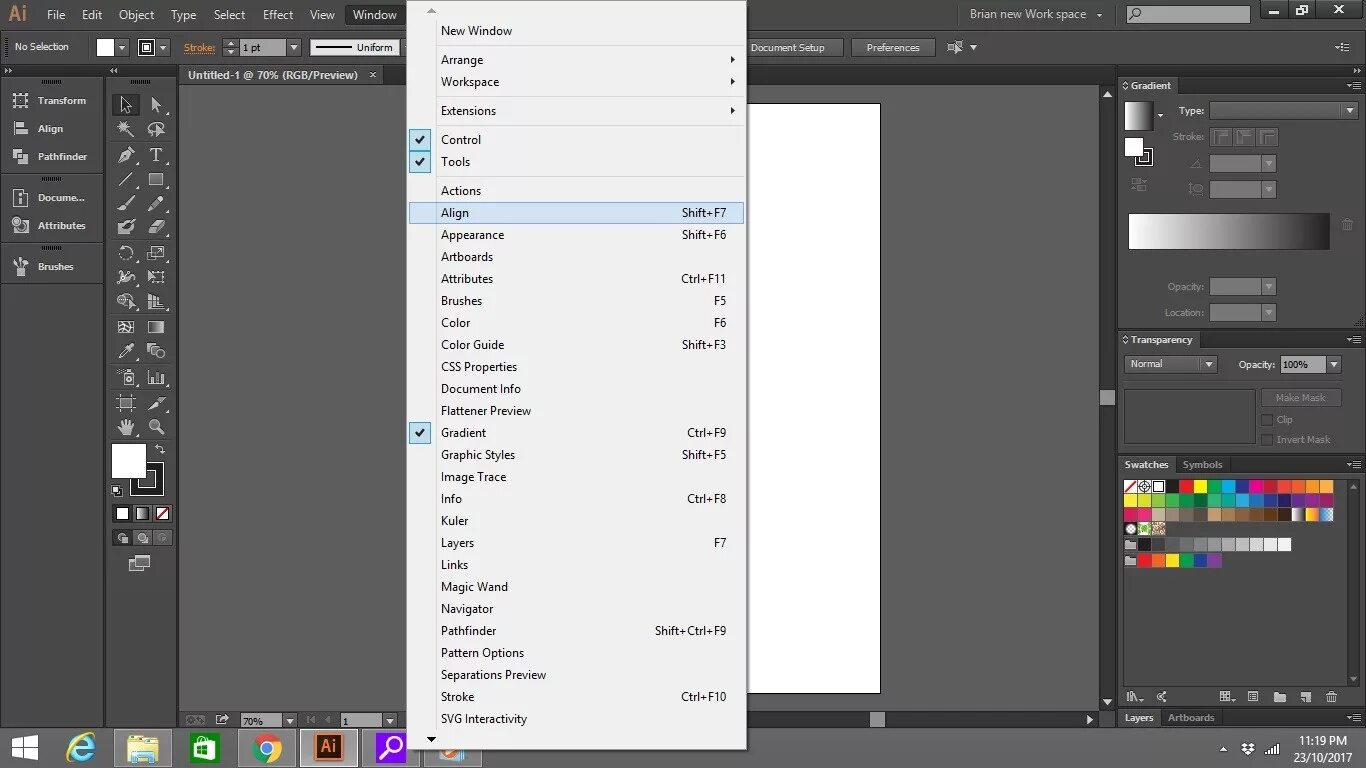This screenshot has height=768, width=1366.
Task: Select the Eraser tool
Action: point(156,227)
